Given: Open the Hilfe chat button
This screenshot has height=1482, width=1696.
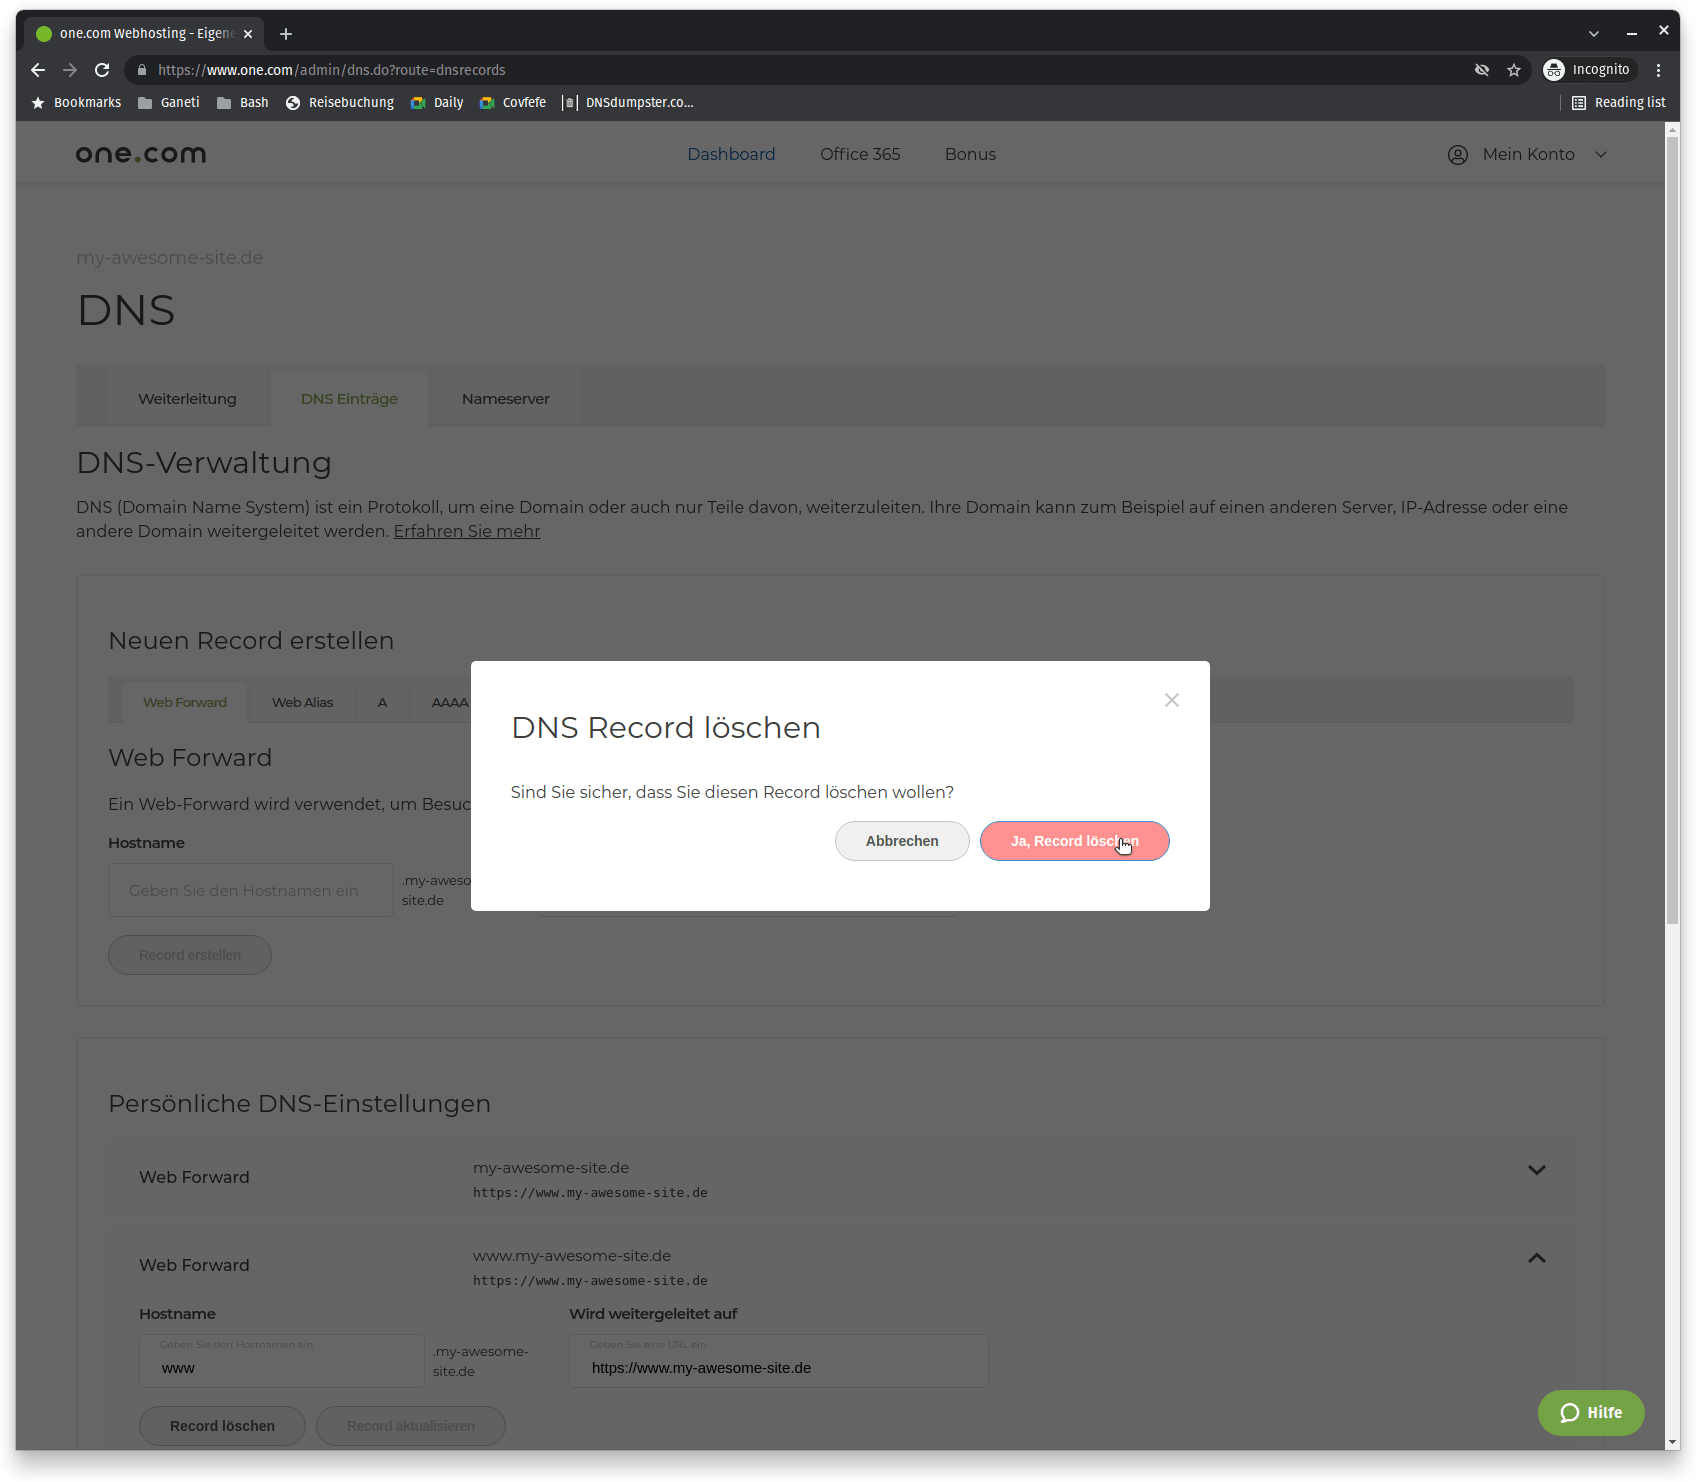Looking at the screenshot, I should tap(1591, 1413).
